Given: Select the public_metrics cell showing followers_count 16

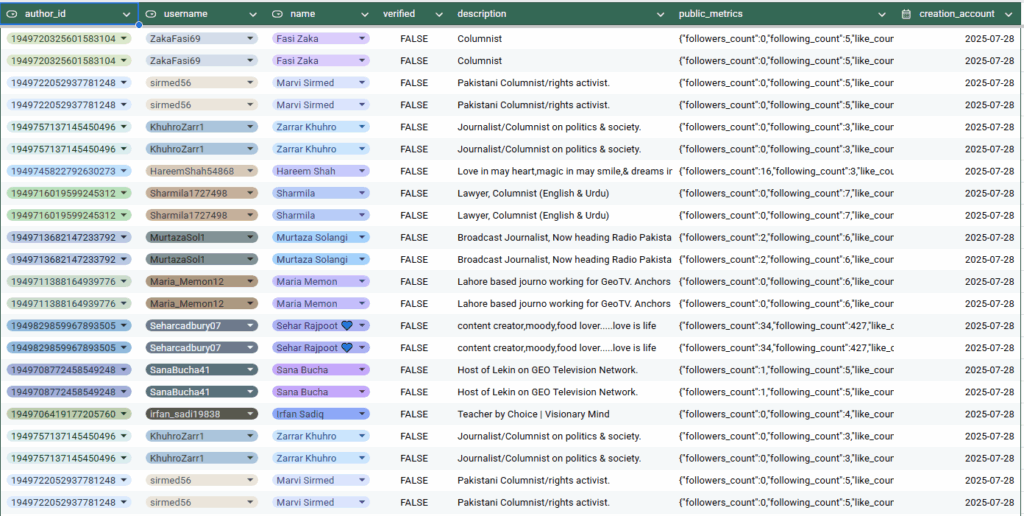Looking at the screenshot, I should 785,171.
